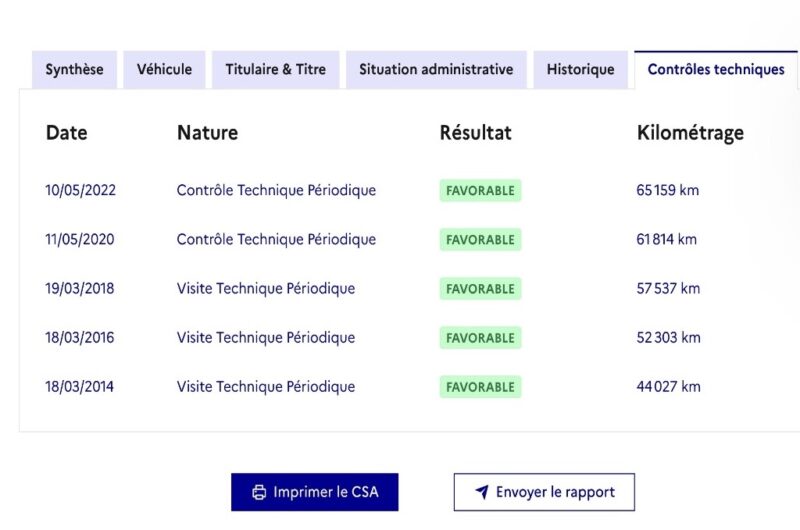The height and width of the screenshot is (530, 800).
Task: Click Envoyer le rapport button
Action: [544, 492]
